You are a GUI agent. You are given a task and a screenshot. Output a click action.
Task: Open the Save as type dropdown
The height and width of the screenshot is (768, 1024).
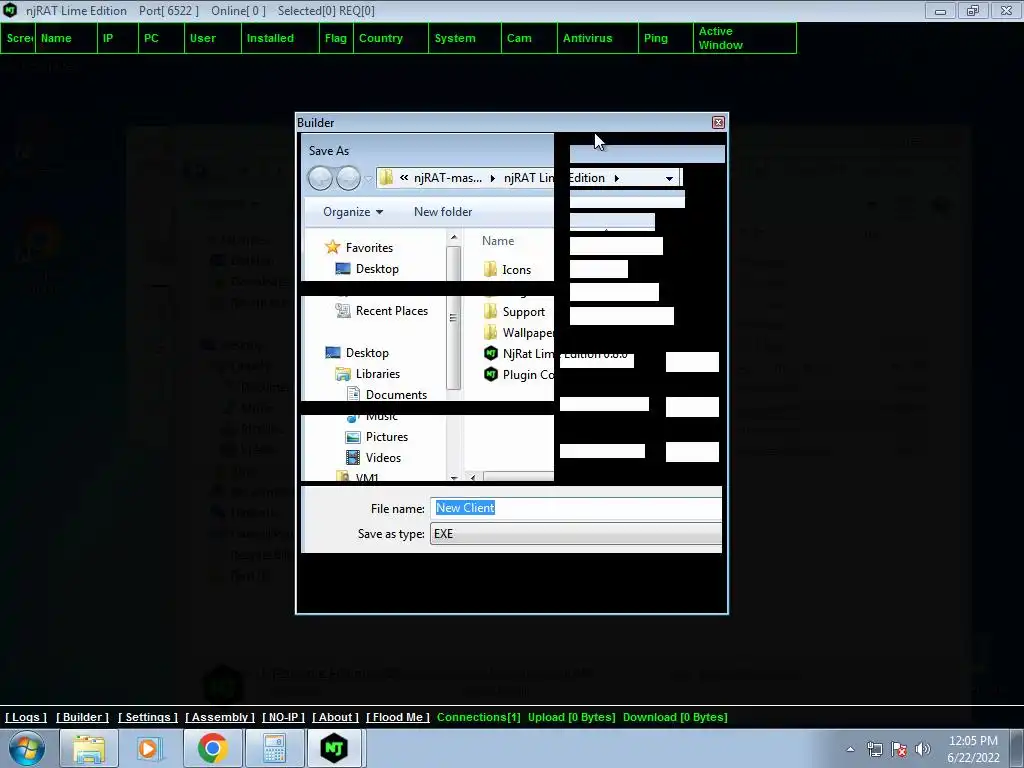click(x=576, y=534)
